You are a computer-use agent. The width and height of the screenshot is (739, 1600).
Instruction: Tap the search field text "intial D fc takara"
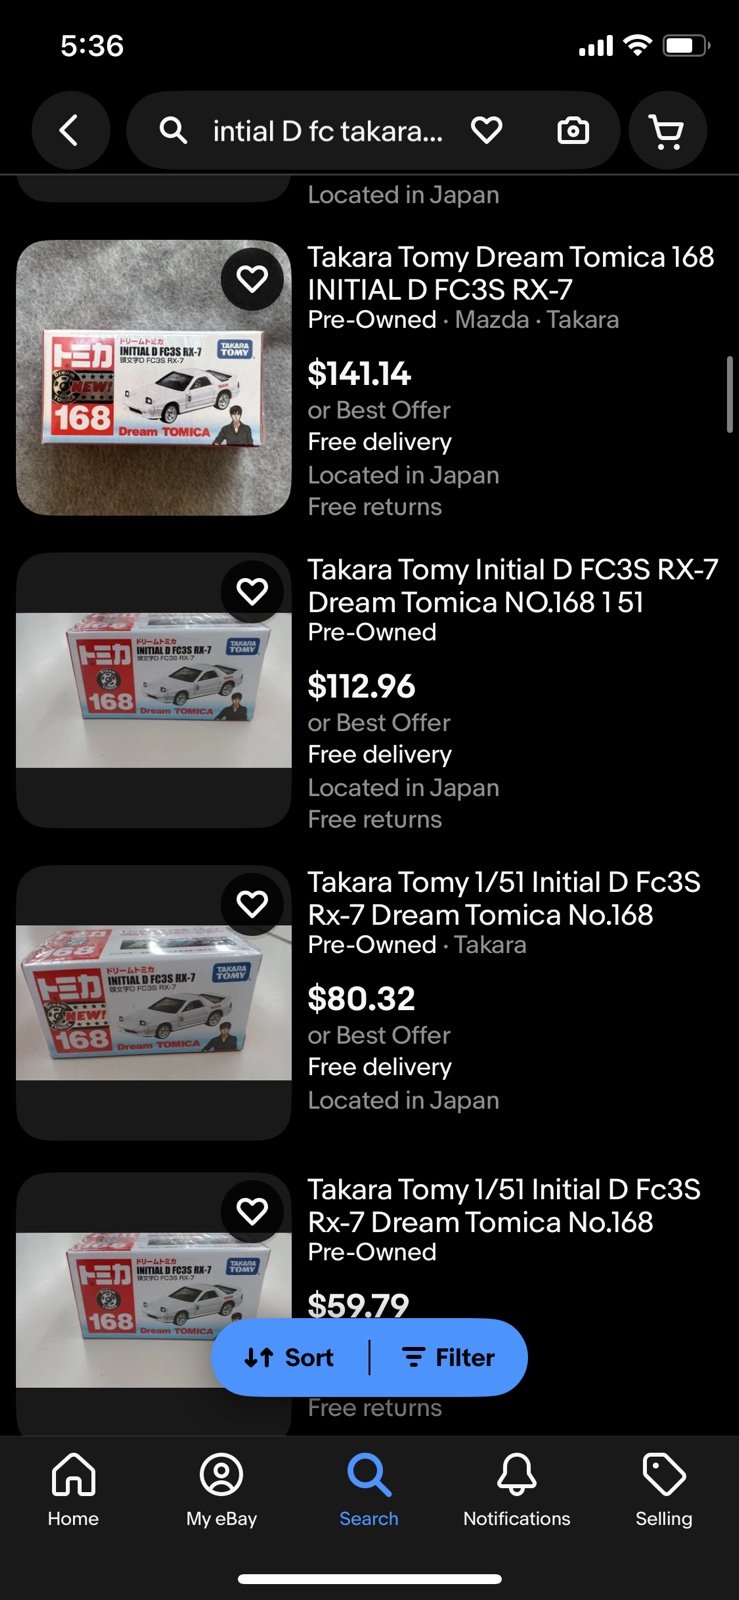[x=327, y=131]
